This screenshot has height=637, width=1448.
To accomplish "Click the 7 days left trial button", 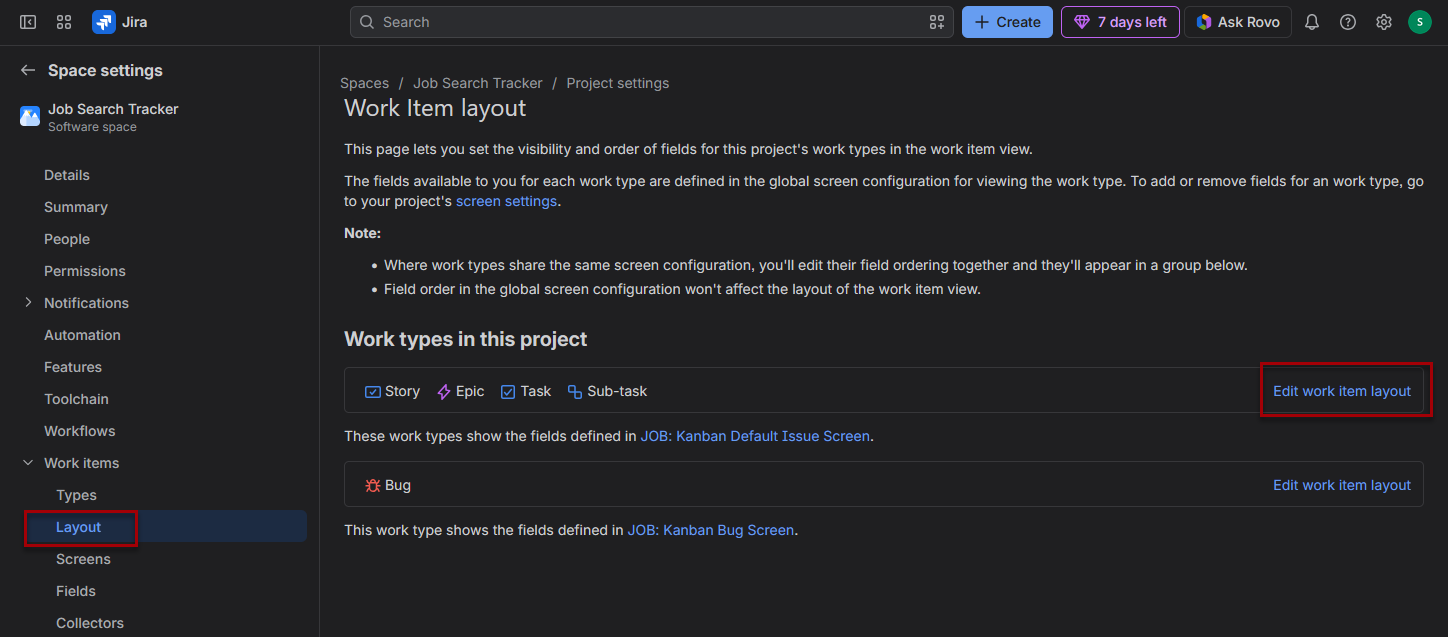I will pyautogui.click(x=1120, y=22).
